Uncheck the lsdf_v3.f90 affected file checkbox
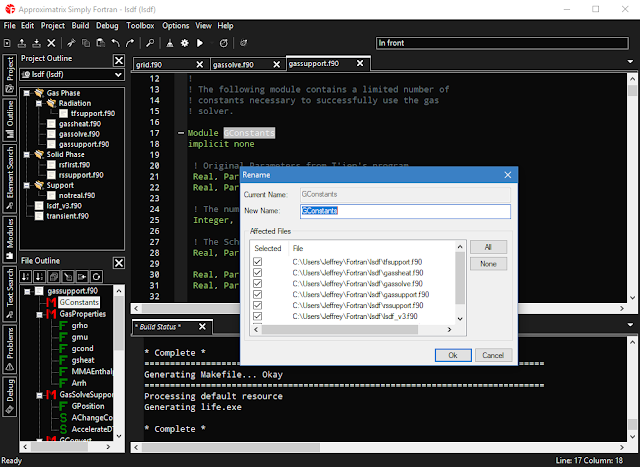Viewport: 640px width, 467px height. point(258,316)
